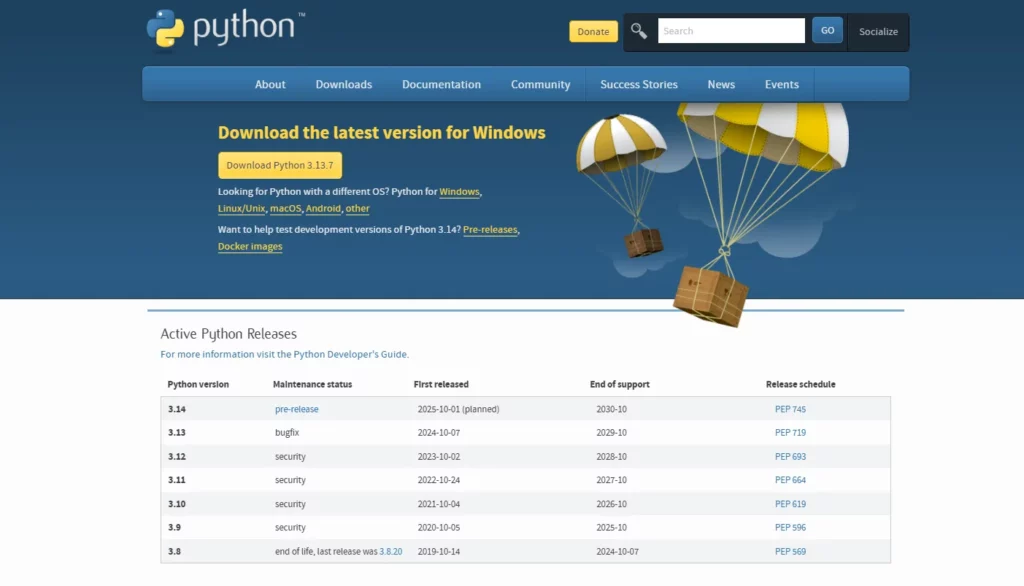This screenshot has width=1024, height=586.
Task: Click the magnifying glass search icon
Action: tap(639, 31)
